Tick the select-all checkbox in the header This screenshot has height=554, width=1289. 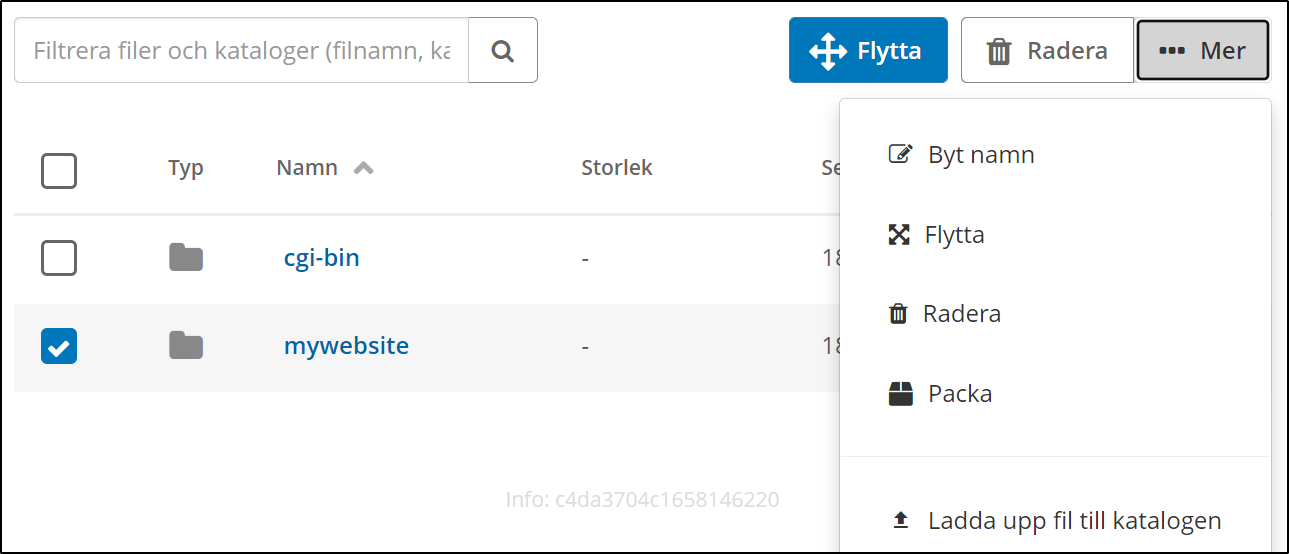[x=59, y=171]
